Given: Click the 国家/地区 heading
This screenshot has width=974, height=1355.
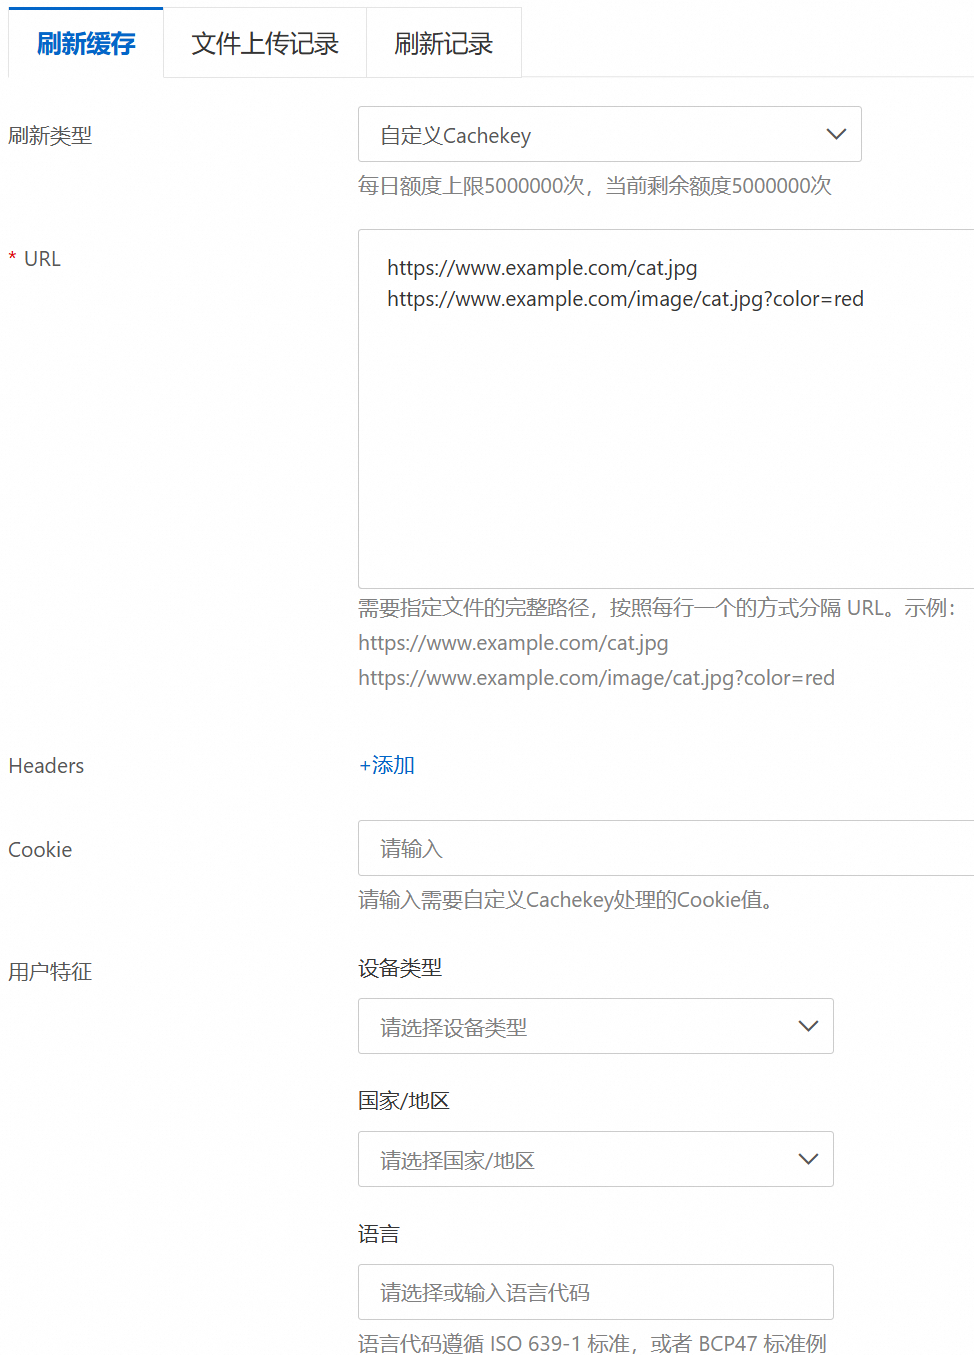Looking at the screenshot, I should pos(404,1101).
